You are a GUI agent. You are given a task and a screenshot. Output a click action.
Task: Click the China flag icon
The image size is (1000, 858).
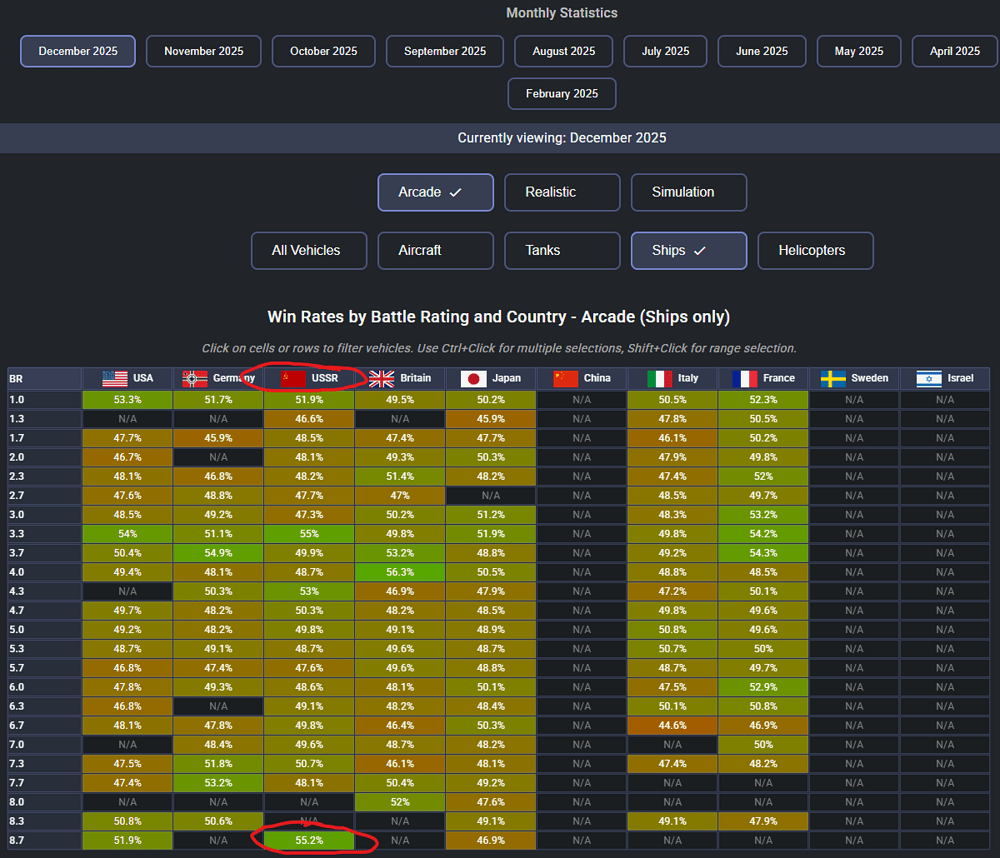click(x=566, y=378)
